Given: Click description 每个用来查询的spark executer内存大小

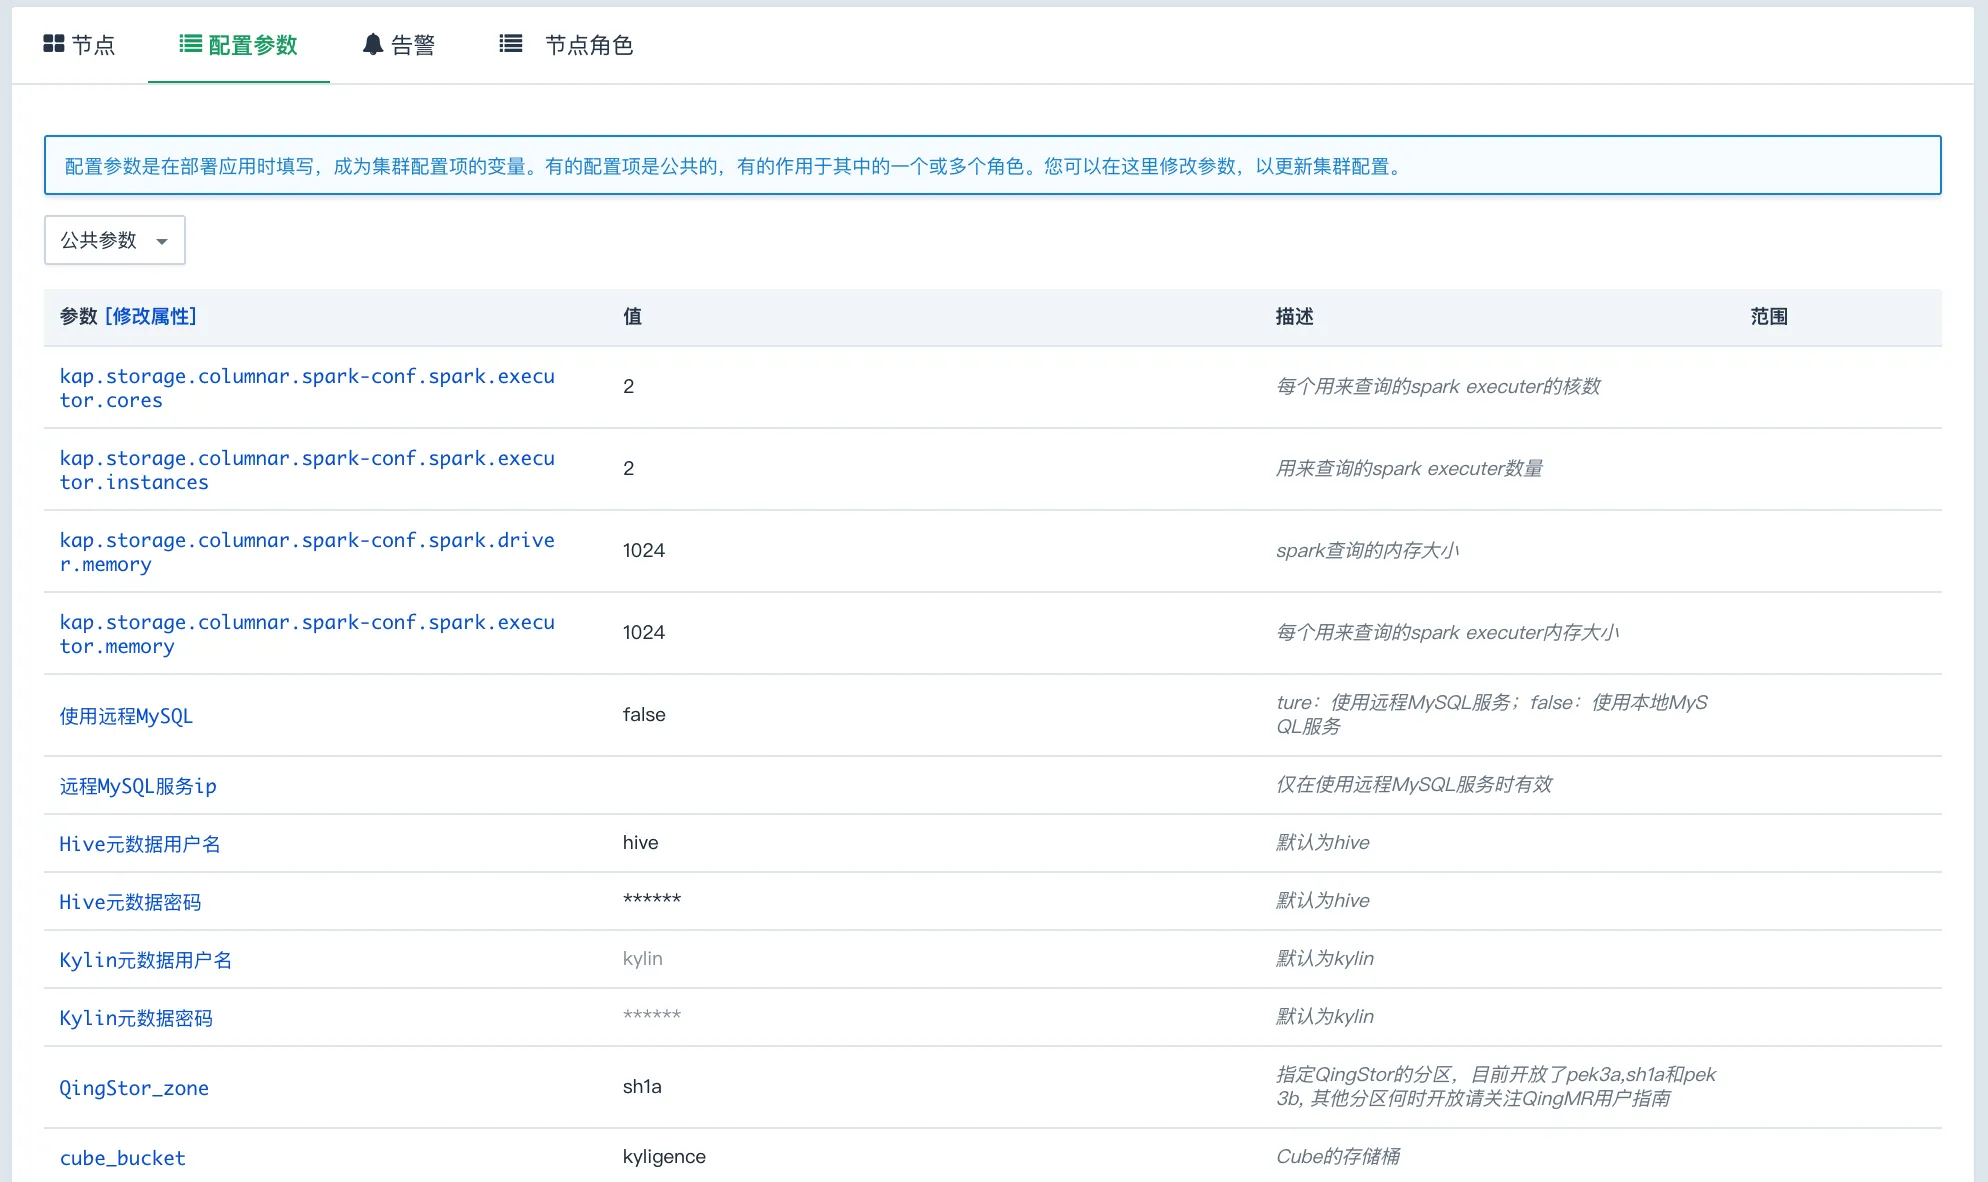Looking at the screenshot, I should tap(1447, 632).
